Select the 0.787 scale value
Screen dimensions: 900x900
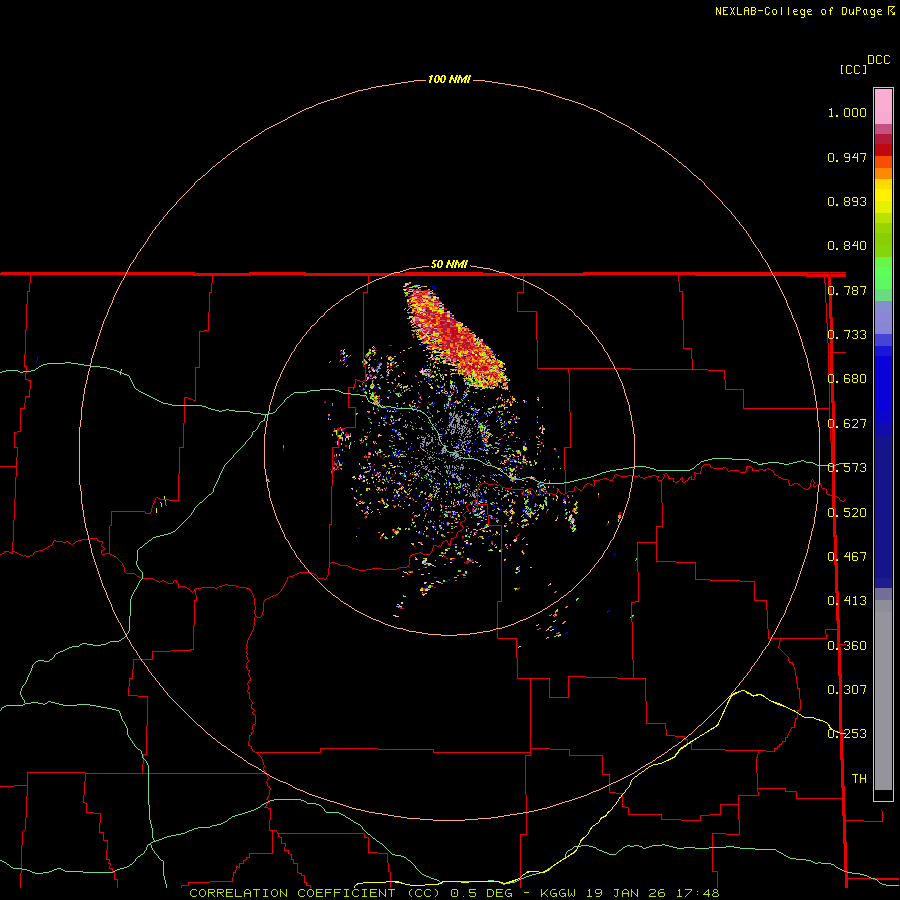847,290
